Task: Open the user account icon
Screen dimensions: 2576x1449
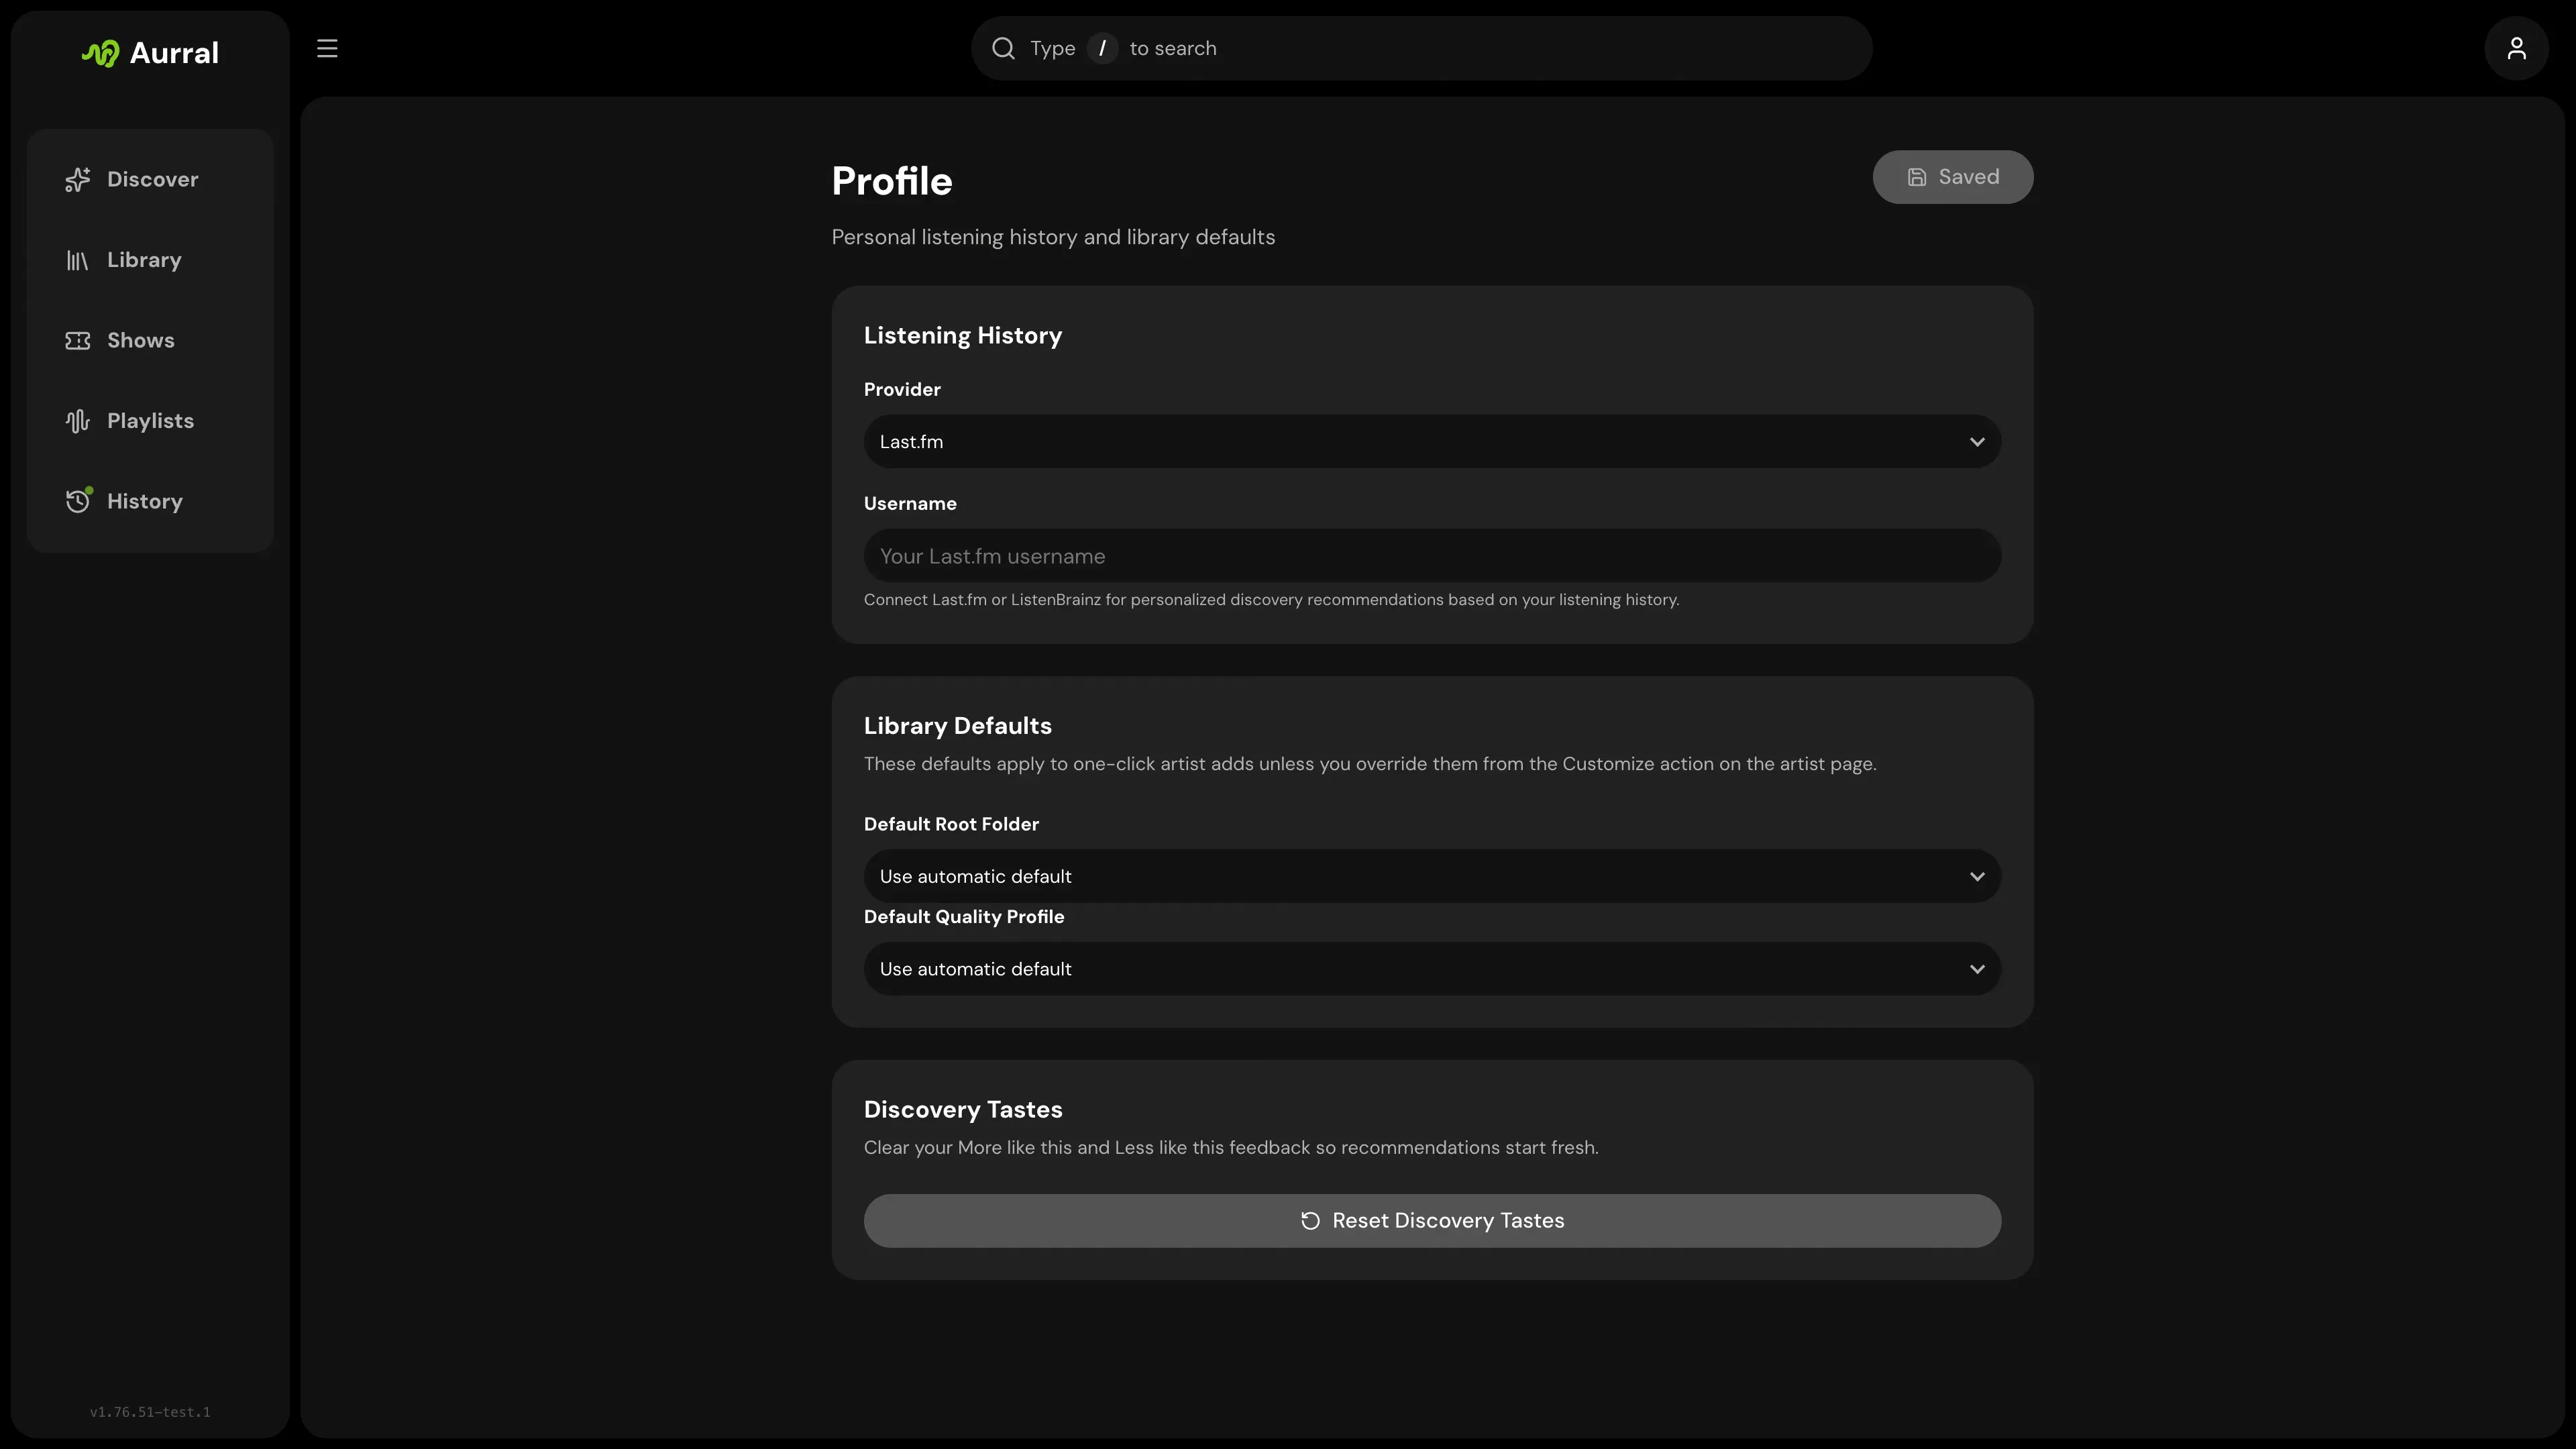Action: coord(2516,48)
